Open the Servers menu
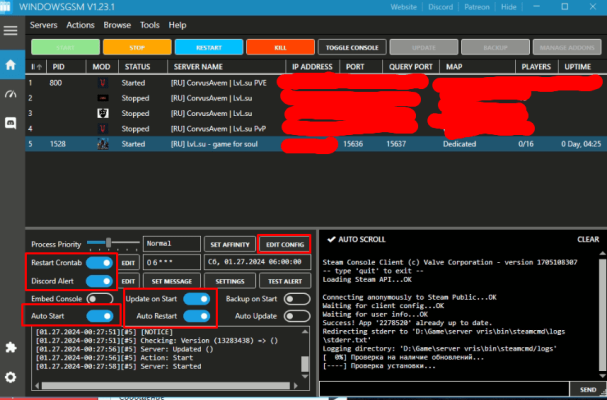The height and width of the screenshot is (400, 607). point(43,25)
